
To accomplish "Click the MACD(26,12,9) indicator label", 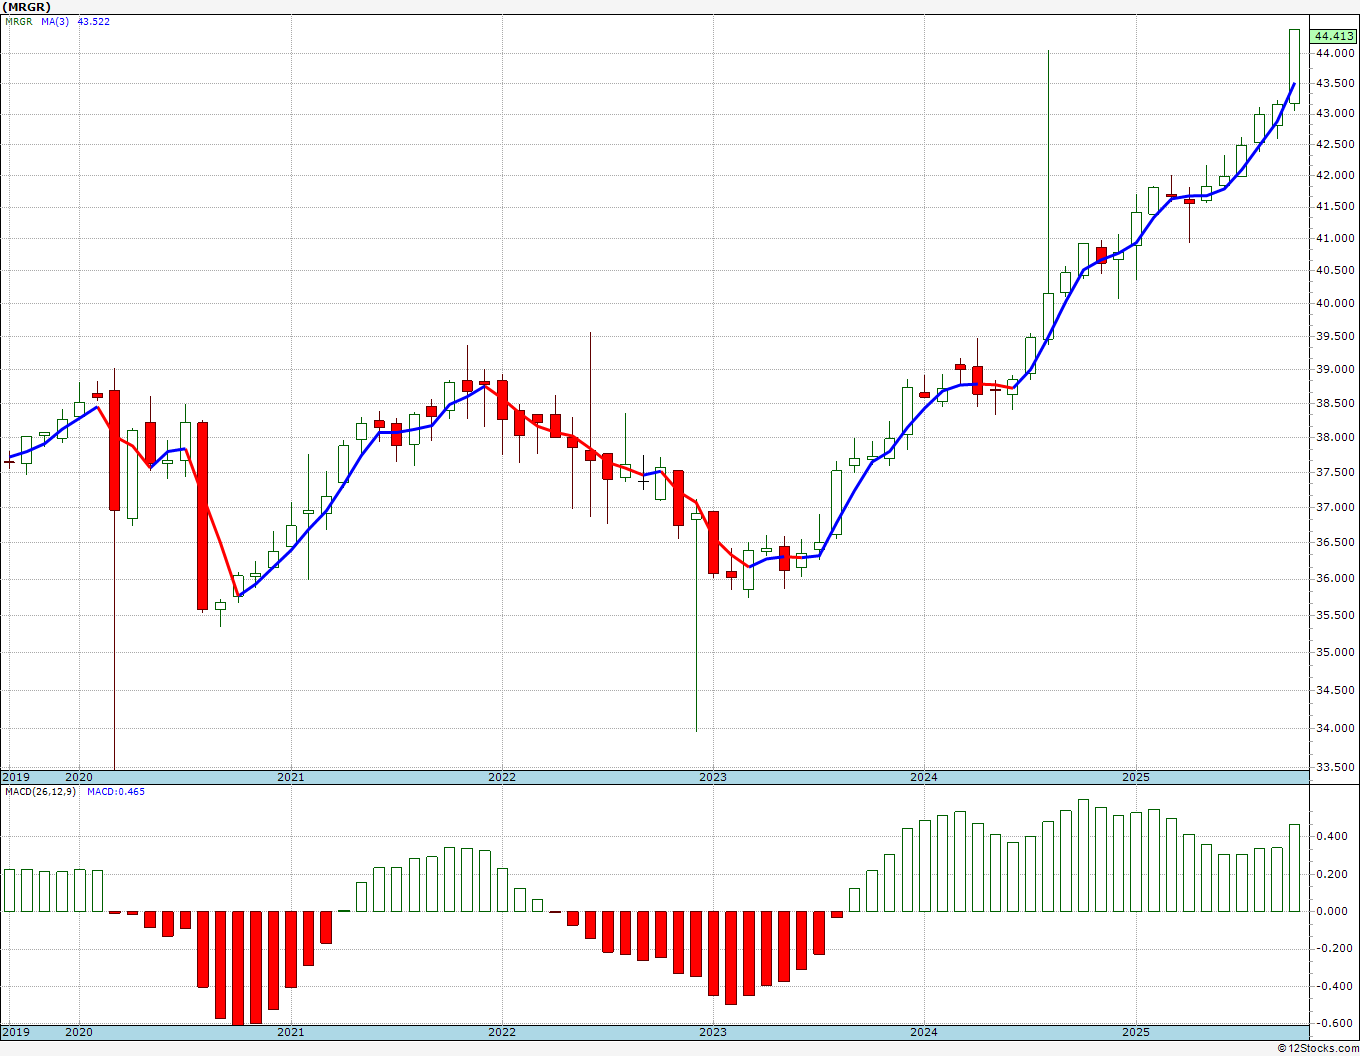I will pos(40,792).
